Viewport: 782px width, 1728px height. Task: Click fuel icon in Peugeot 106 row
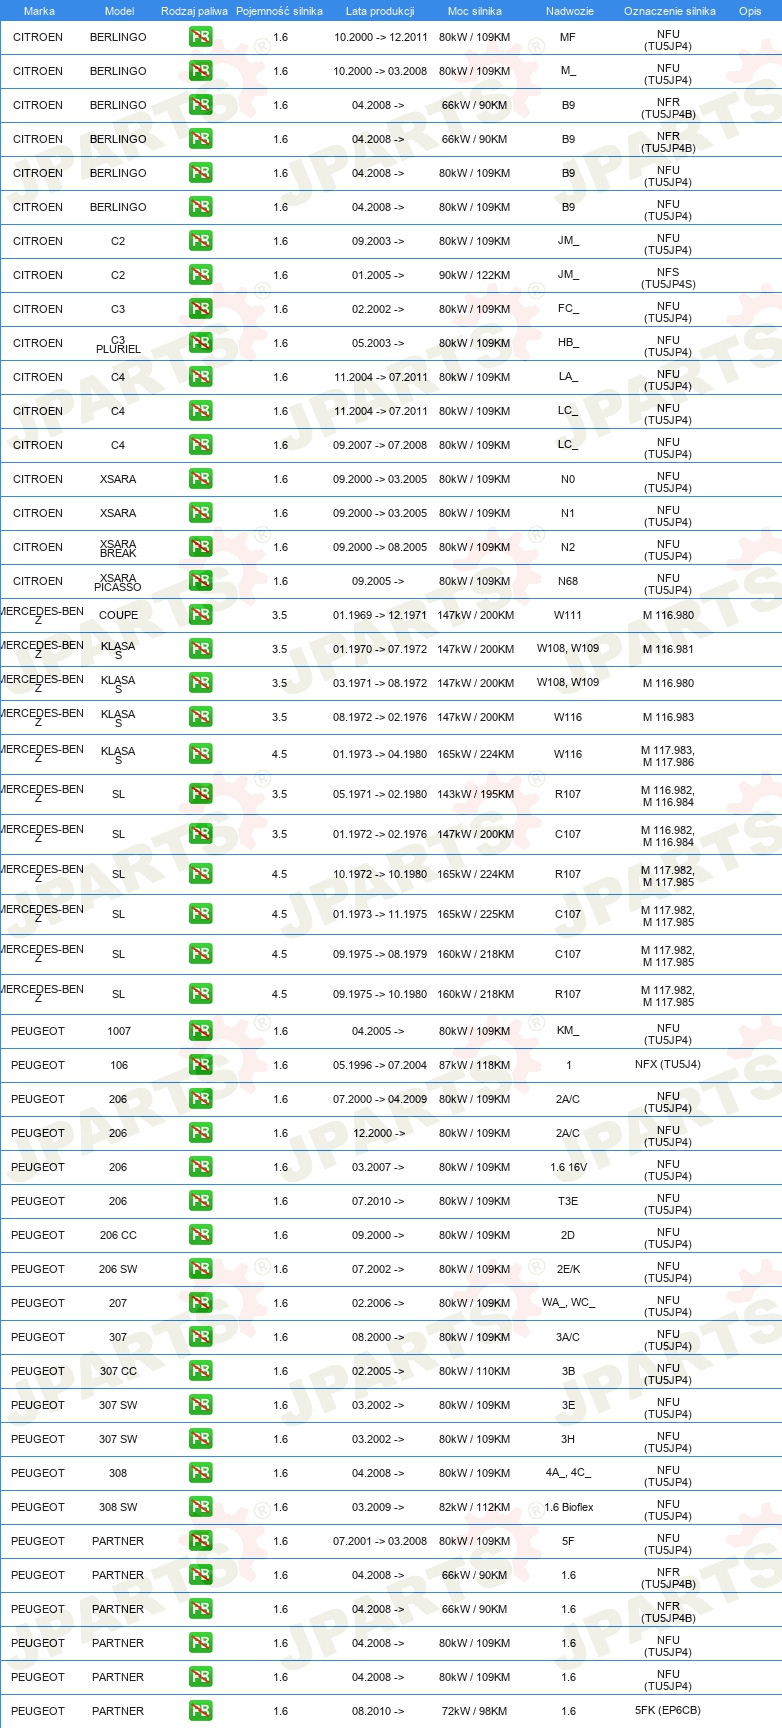[201, 1065]
